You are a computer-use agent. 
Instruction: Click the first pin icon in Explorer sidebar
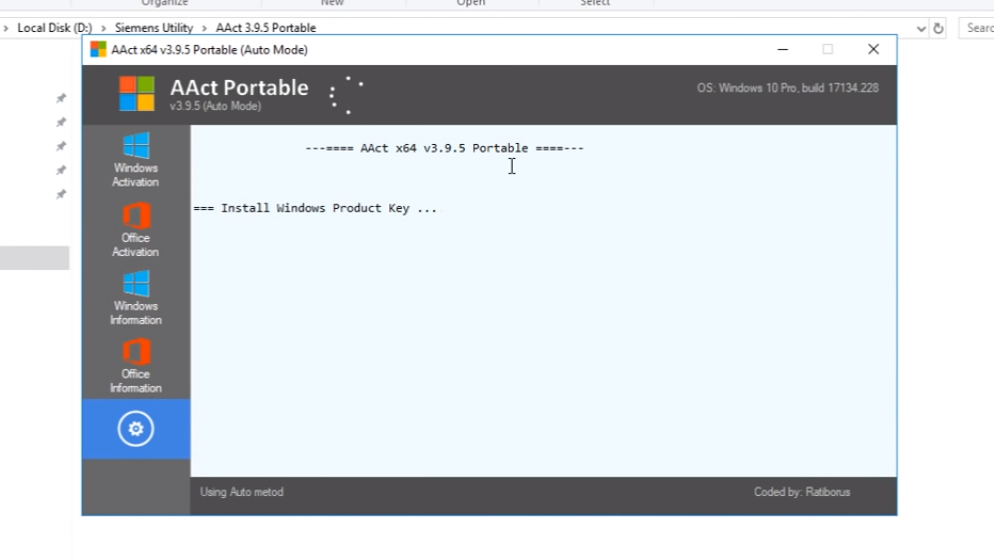pos(61,98)
